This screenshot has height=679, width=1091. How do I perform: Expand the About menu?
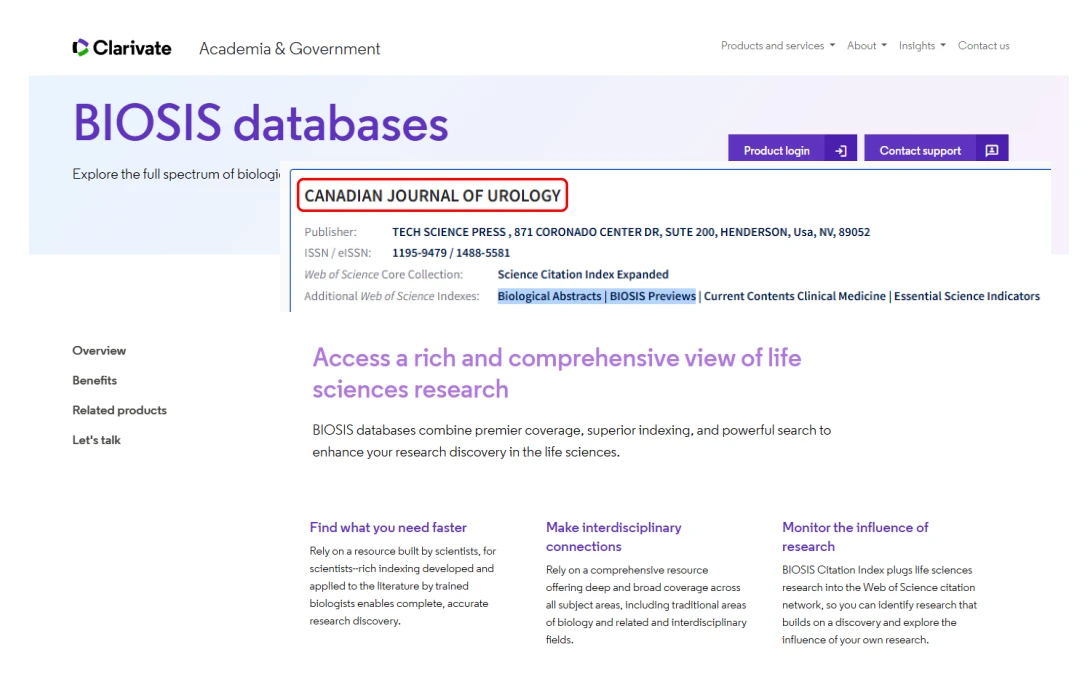point(866,45)
